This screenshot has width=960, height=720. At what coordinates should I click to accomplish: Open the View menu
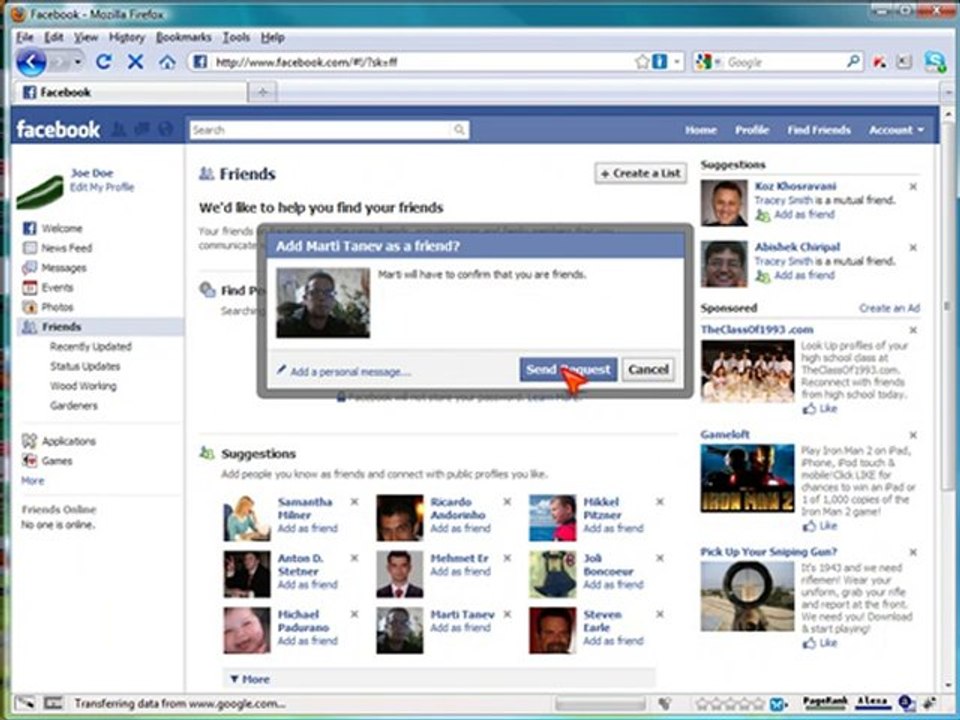coord(86,37)
